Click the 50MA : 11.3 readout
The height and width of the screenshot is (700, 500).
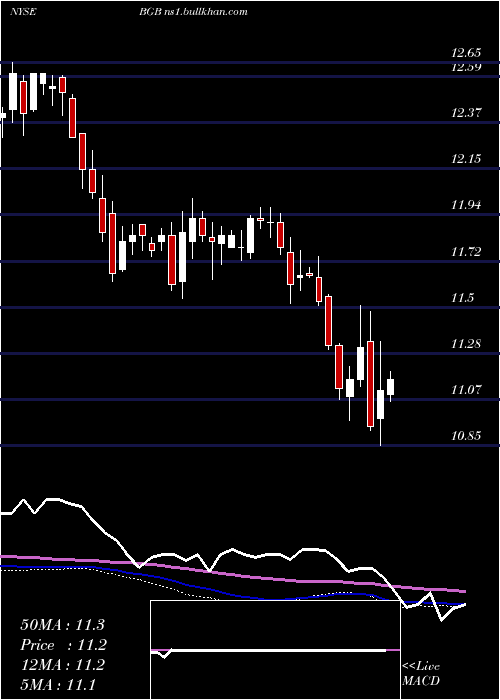pos(62,625)
